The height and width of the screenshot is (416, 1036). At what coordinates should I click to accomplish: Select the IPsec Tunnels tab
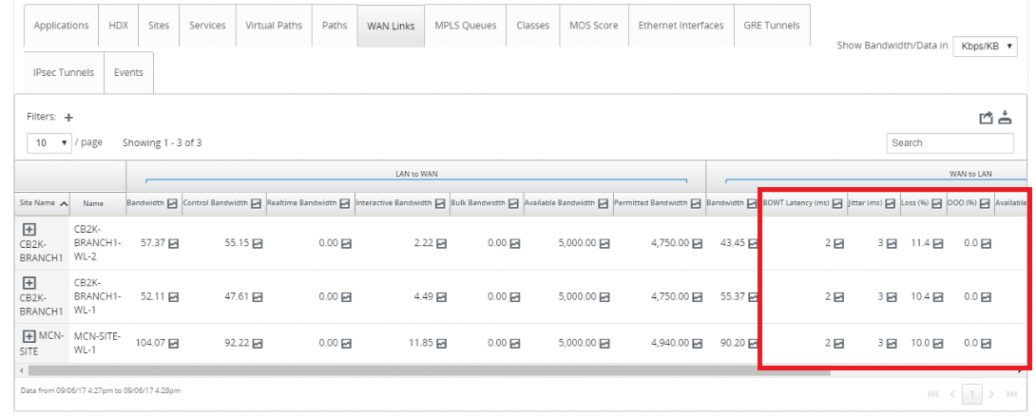(x=63, y=73)
